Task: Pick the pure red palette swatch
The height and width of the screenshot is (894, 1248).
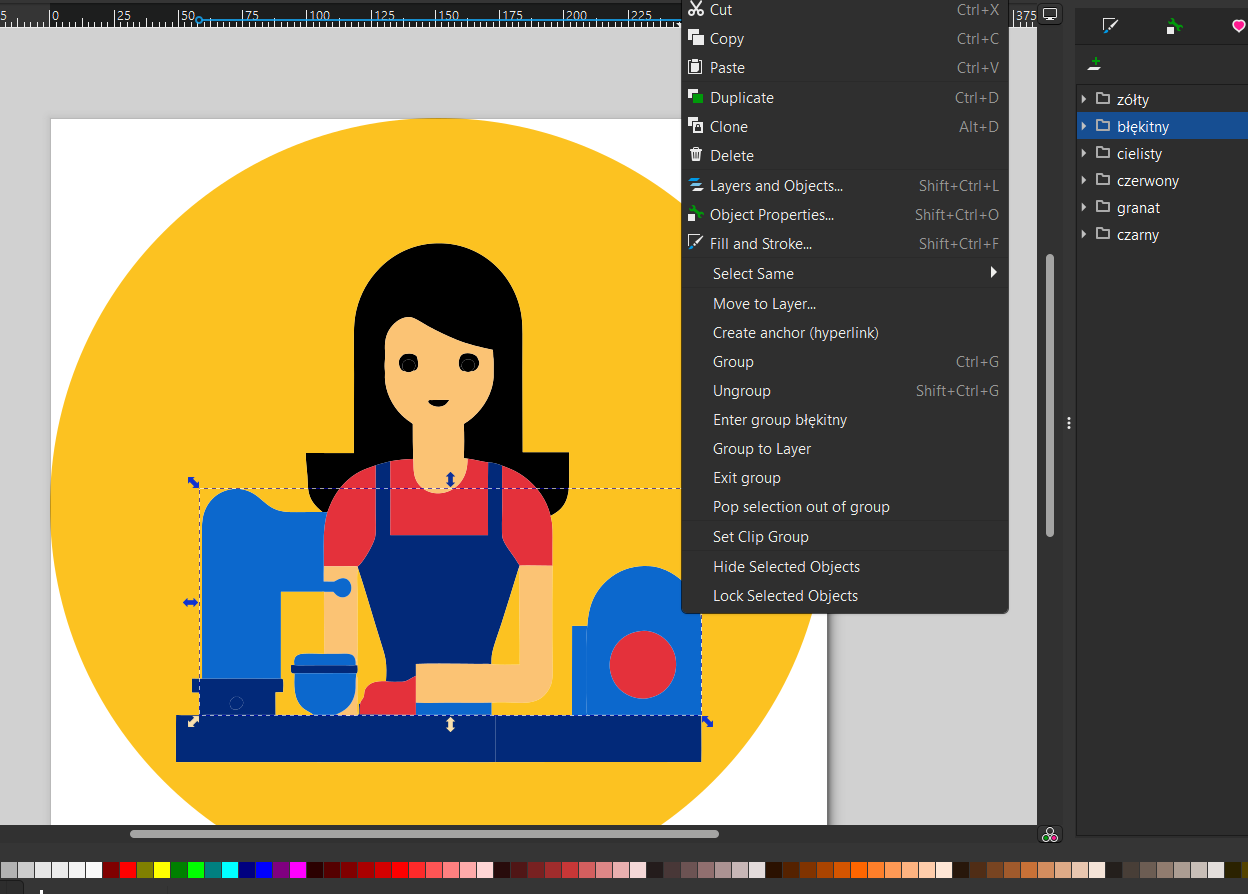Action: point(128,870)
